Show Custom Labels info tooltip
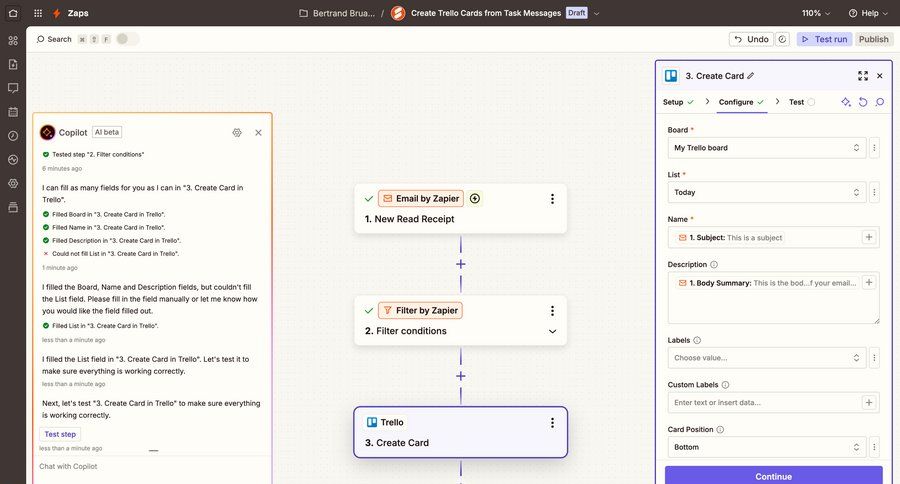The width and height of the screenshot is (900, 484). 725,385
